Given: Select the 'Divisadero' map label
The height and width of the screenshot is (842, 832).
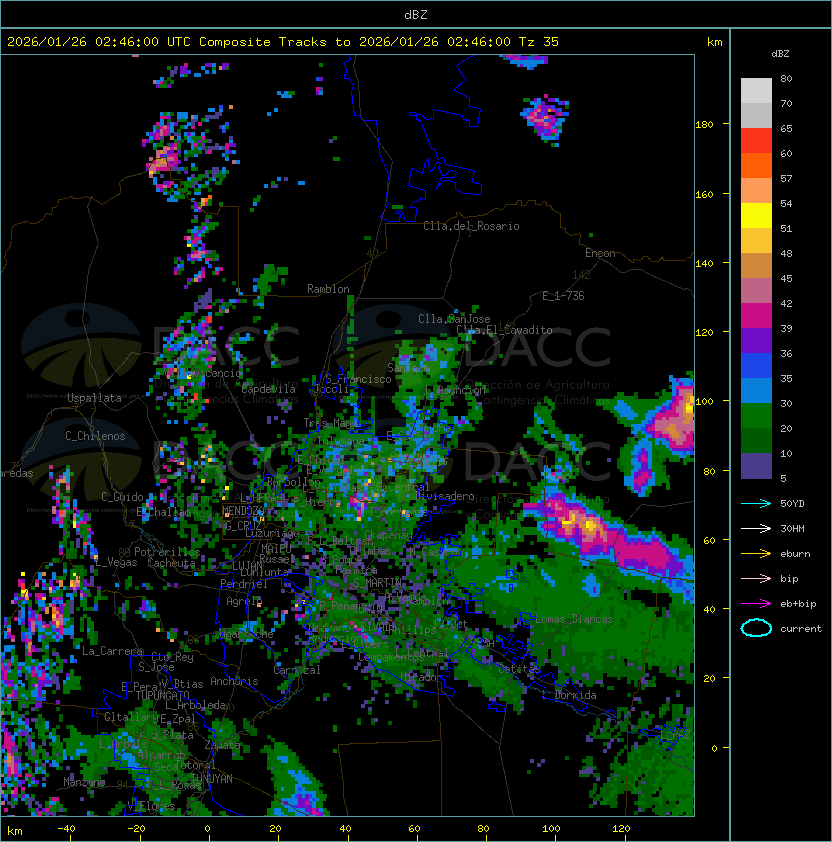Looking at the screenshot, I should click(446, 496).
